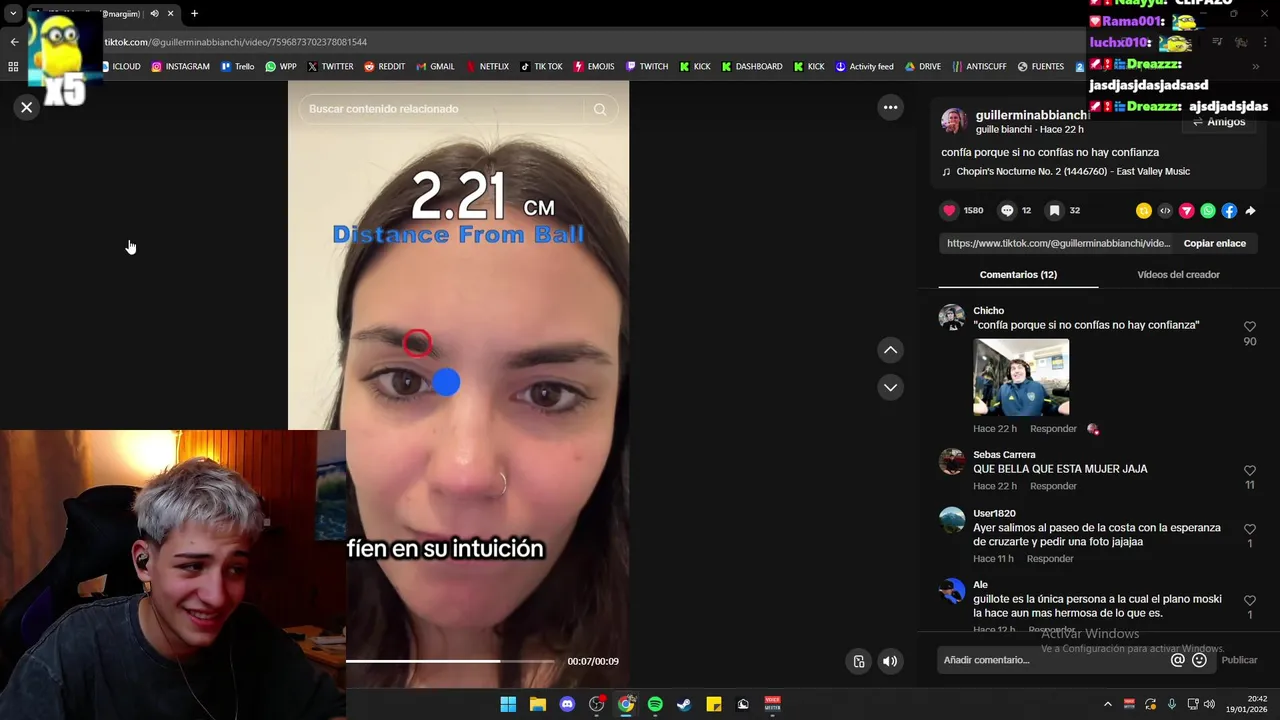Image resolution: width=1280 pixels, height=720 pixels.
Task: Open the ANTISCUFF bookmark
Action: click(x=979, y=67)
